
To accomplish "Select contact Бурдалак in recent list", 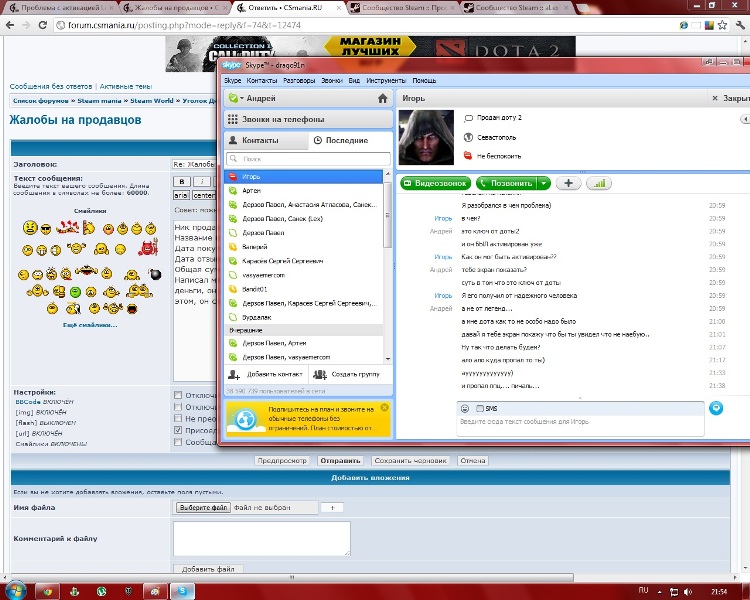I will pyautogui.click(x=304, y=317).
